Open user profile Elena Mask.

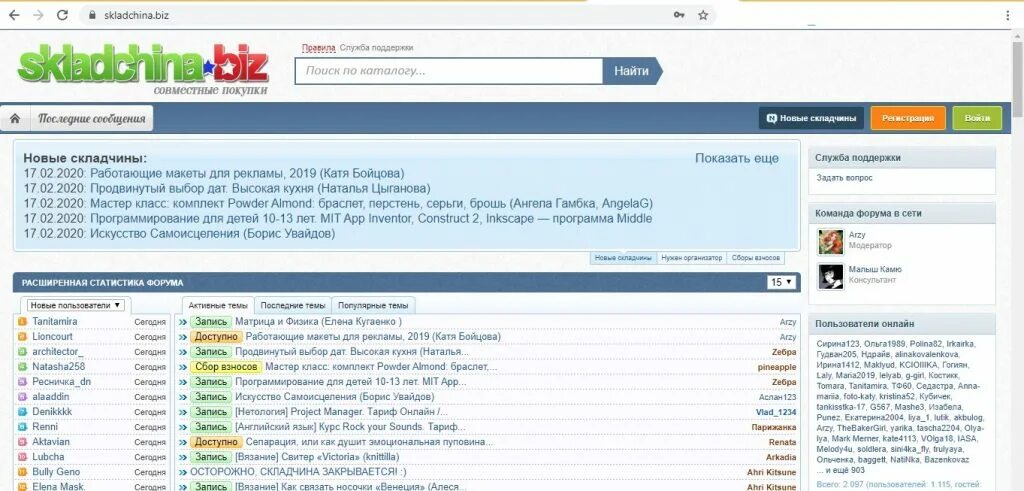pyautogui.click(x=59, y=486)
